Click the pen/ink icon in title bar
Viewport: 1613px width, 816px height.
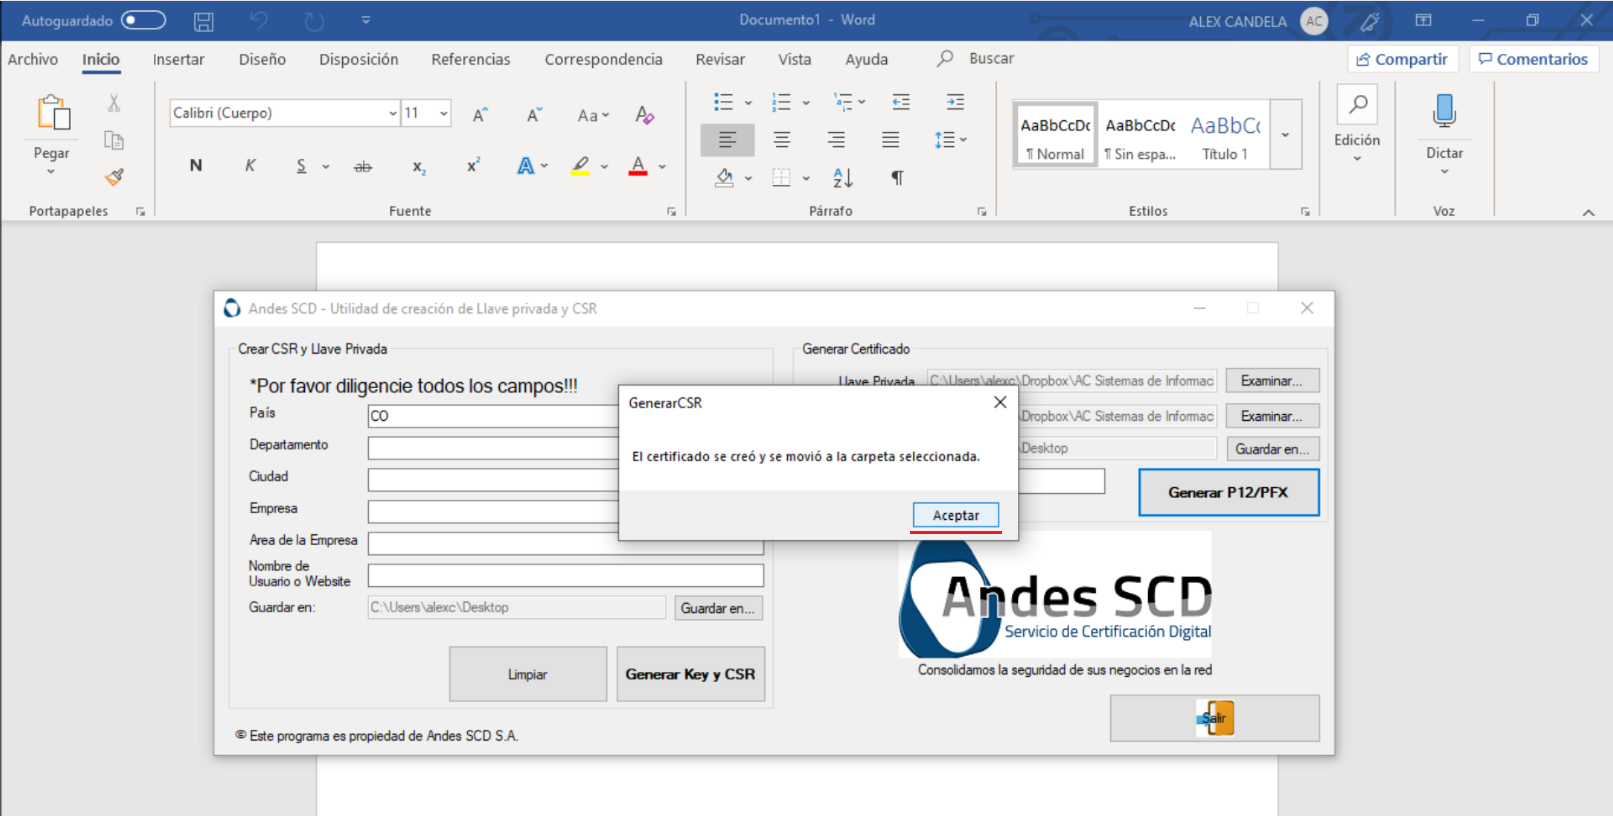[1370, 21]
